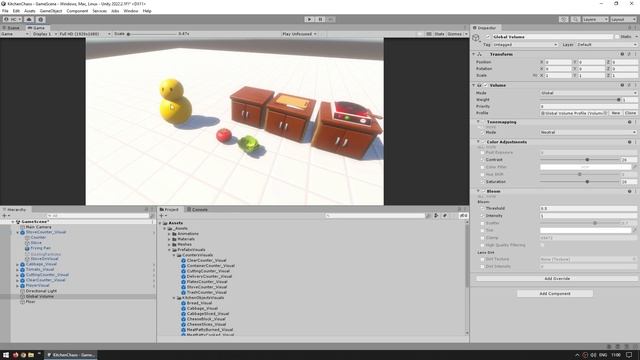Open the Tonemapping Mode dropdown showing Neutral
This screenshot has width=640, height=360.
point(588,133)
